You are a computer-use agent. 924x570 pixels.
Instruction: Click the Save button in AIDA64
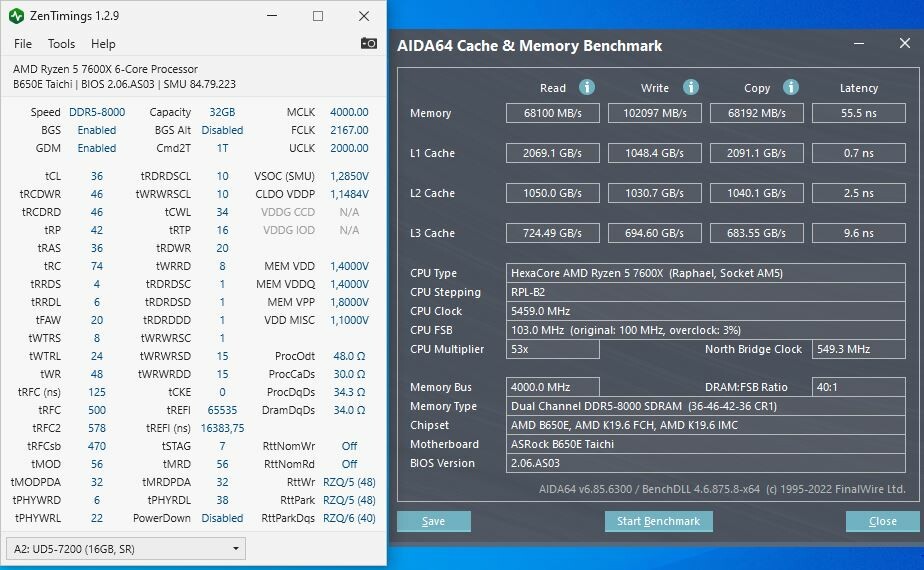434,521
